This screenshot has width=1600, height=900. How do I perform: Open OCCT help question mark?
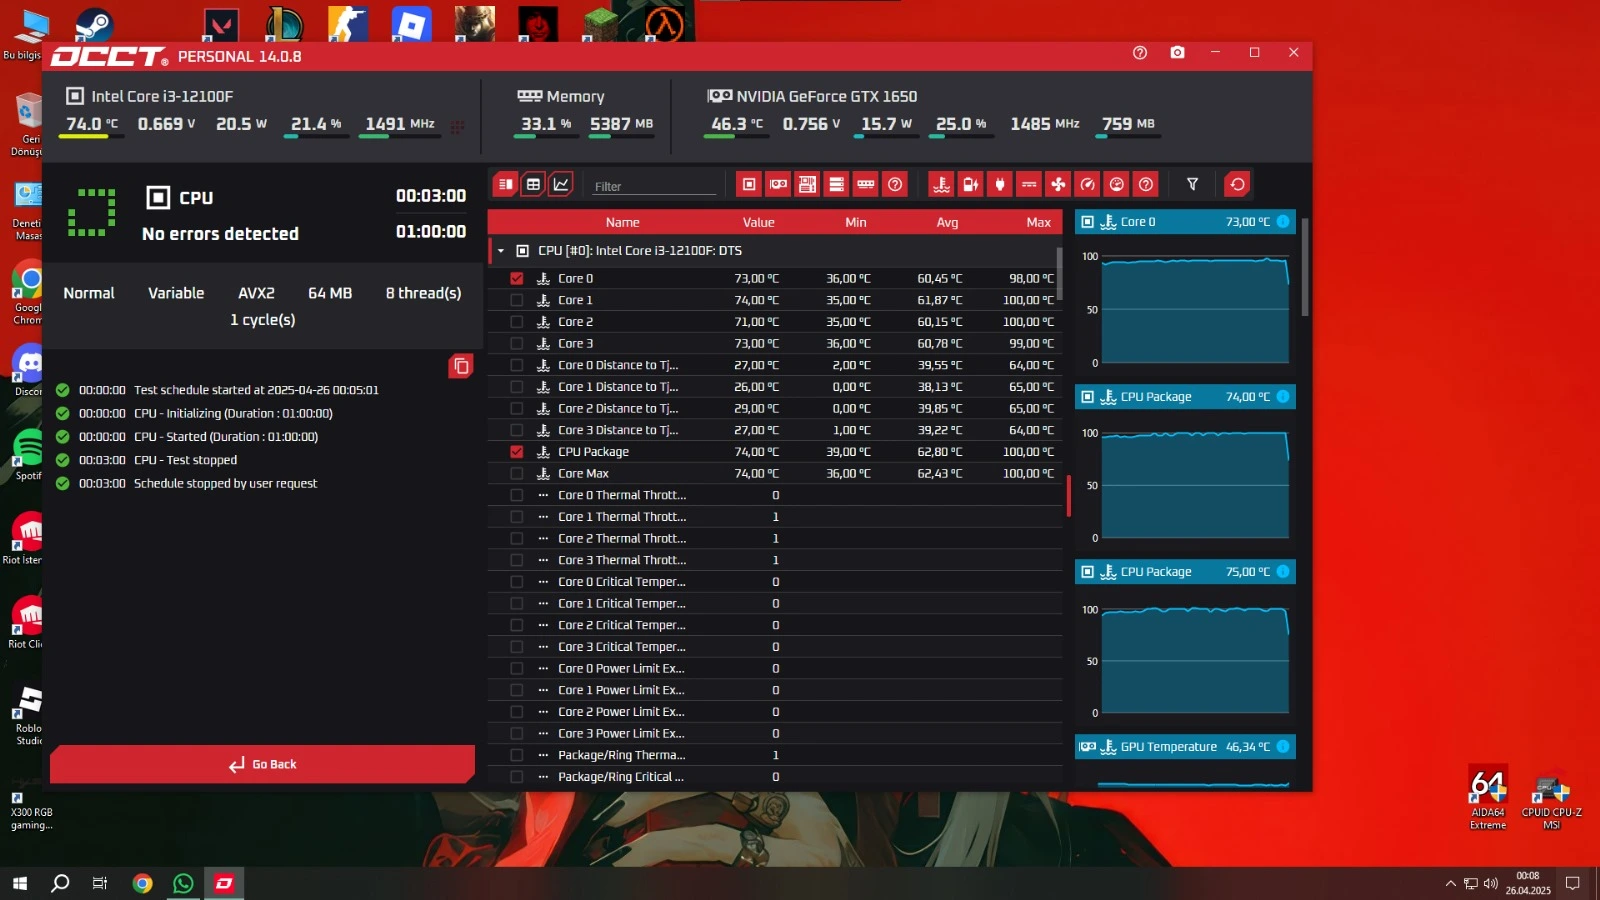[1140, 53]
